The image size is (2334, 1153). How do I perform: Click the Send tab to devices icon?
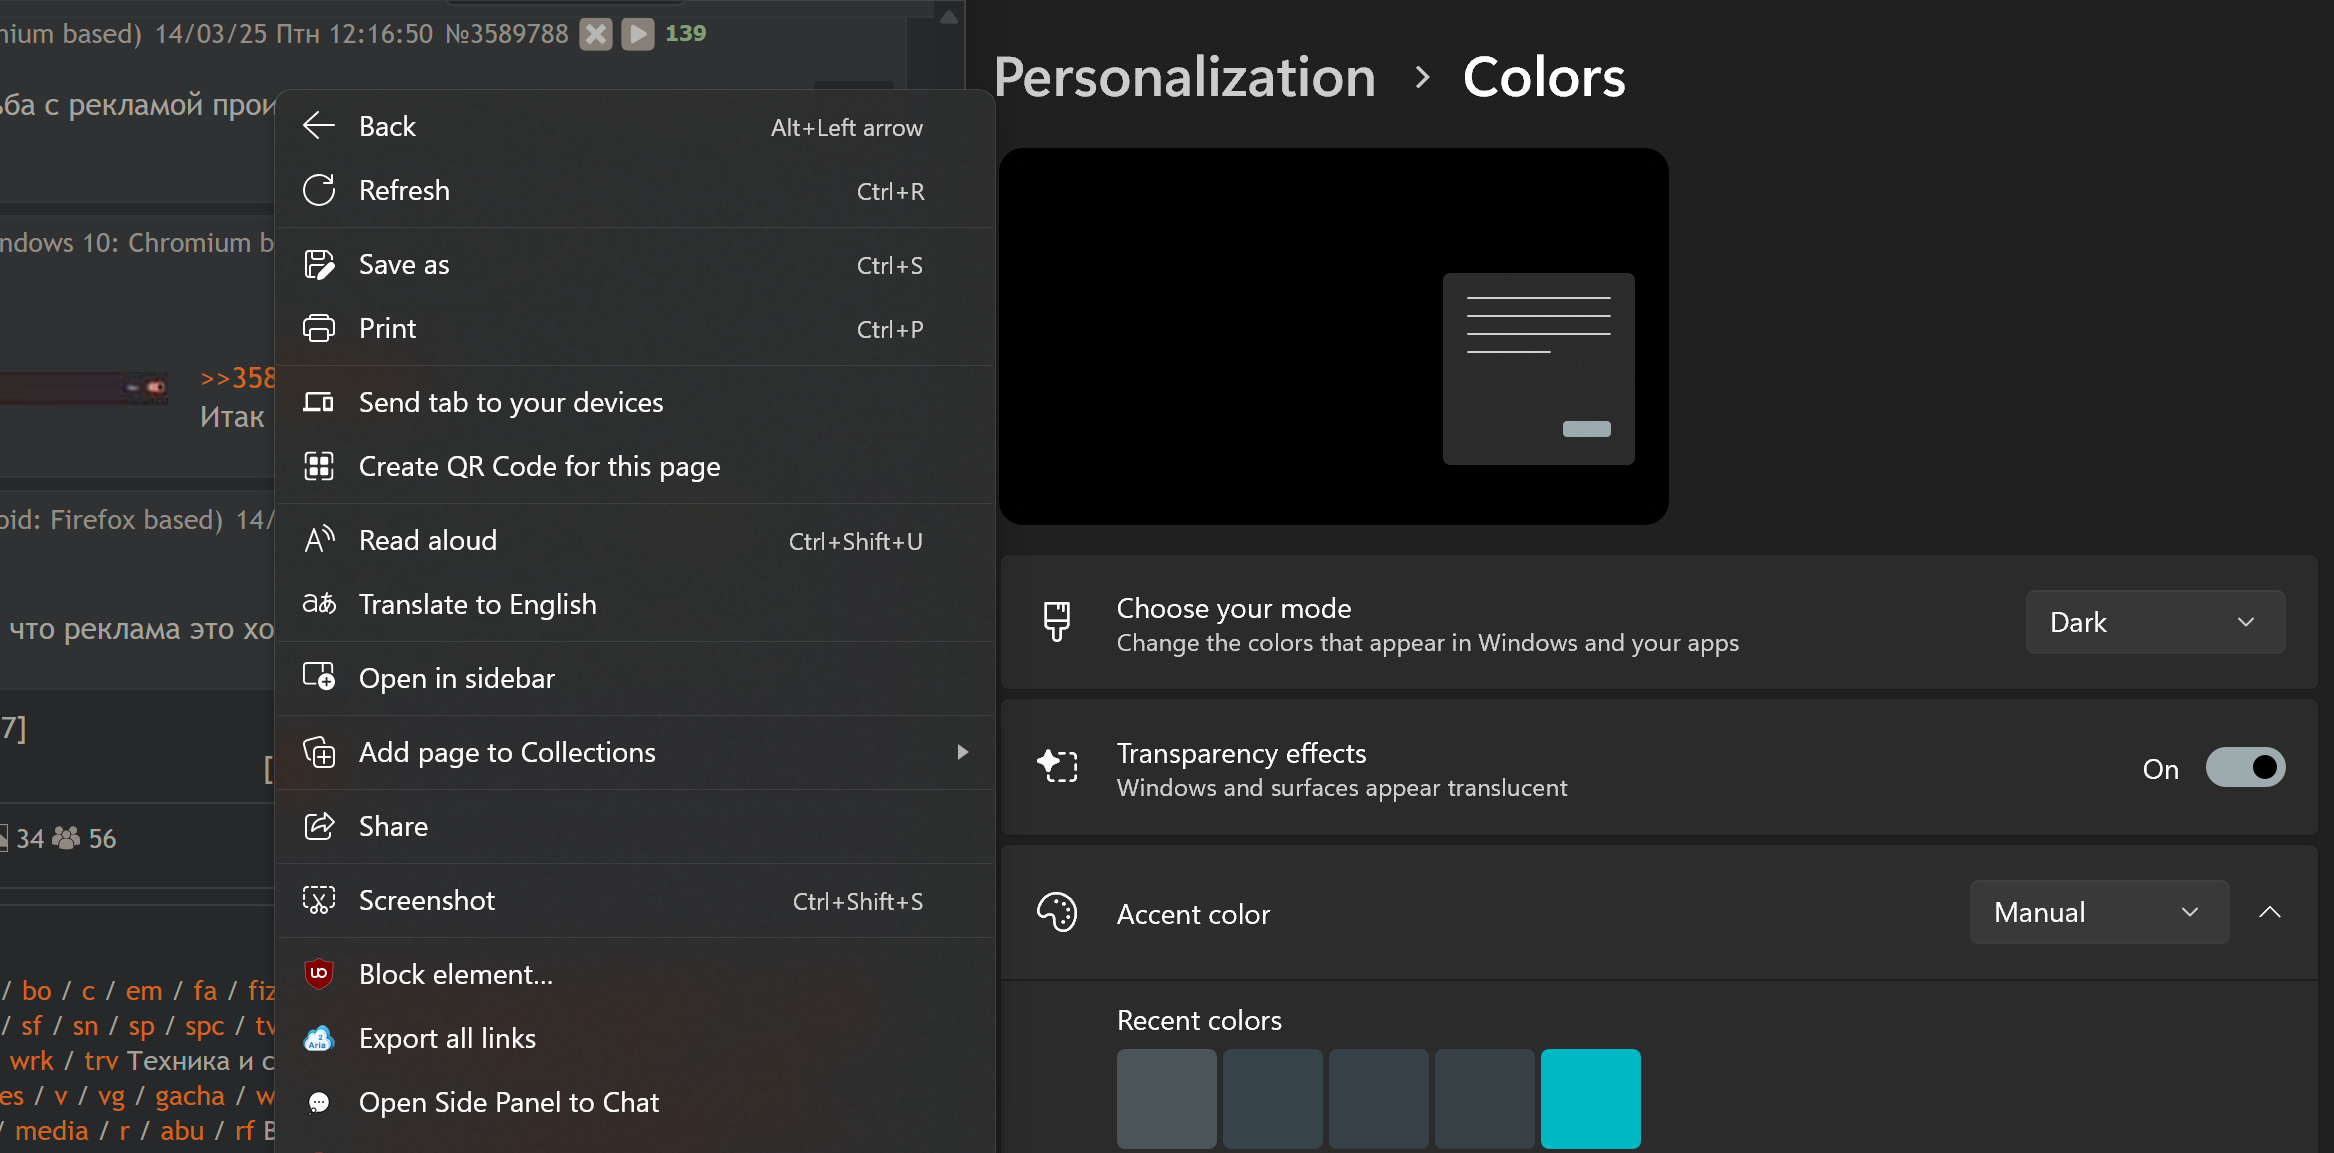click(x=319, y=402)
